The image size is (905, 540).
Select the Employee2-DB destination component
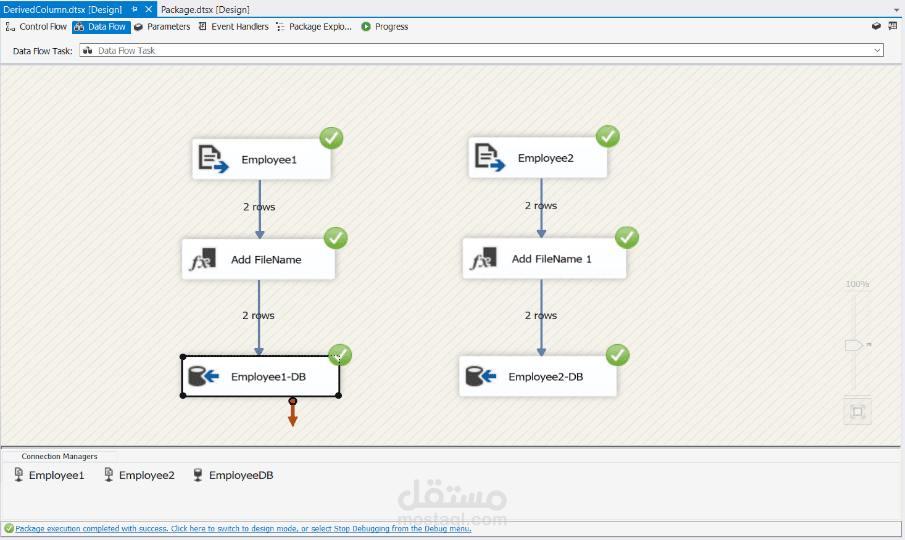click(x=538, y=376)
